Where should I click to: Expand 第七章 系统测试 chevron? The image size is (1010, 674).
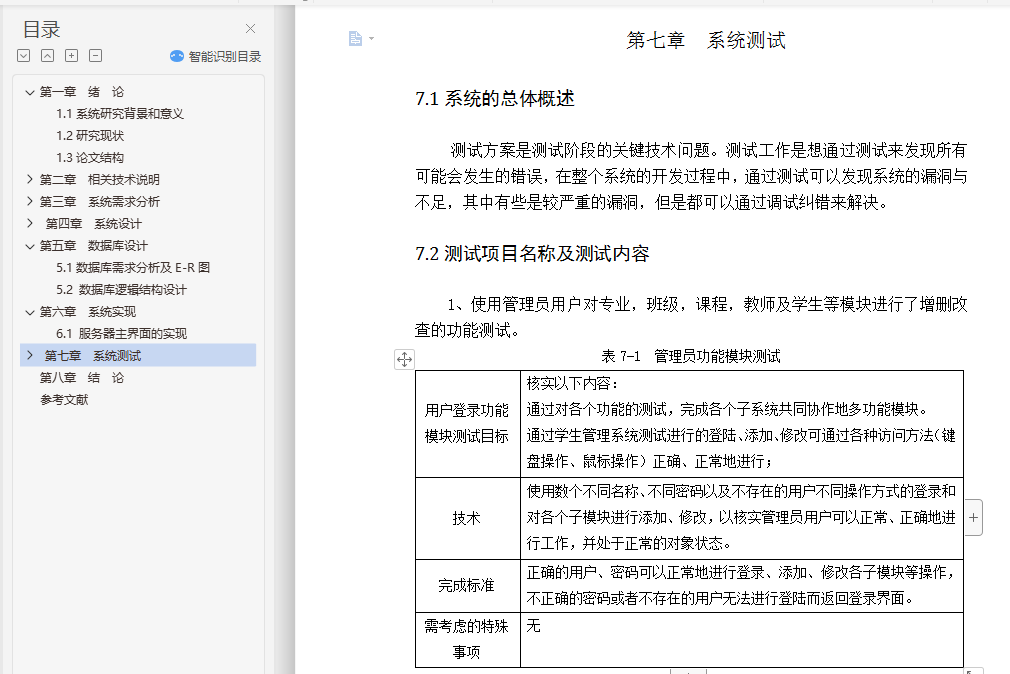pyautogui.click(x=30, y=355)
